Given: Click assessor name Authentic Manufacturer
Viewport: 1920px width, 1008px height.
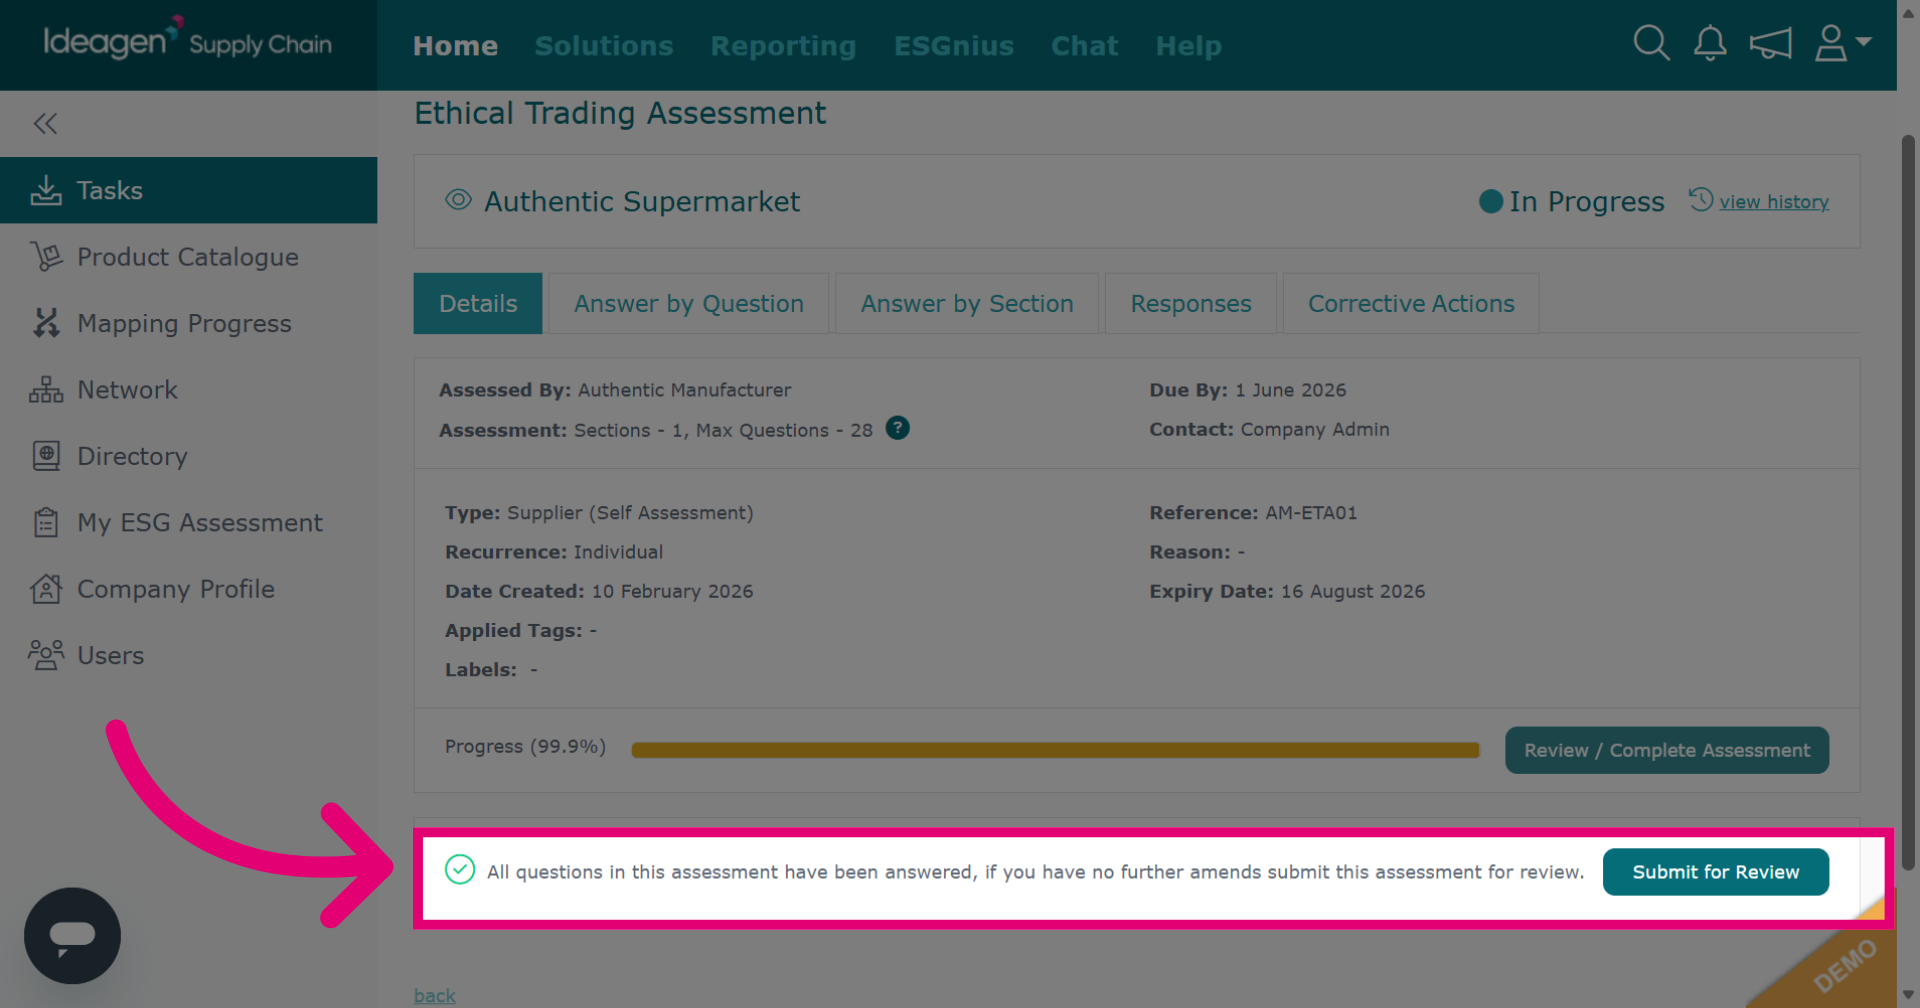Looking at the screenshot, I should coord(684,390).
